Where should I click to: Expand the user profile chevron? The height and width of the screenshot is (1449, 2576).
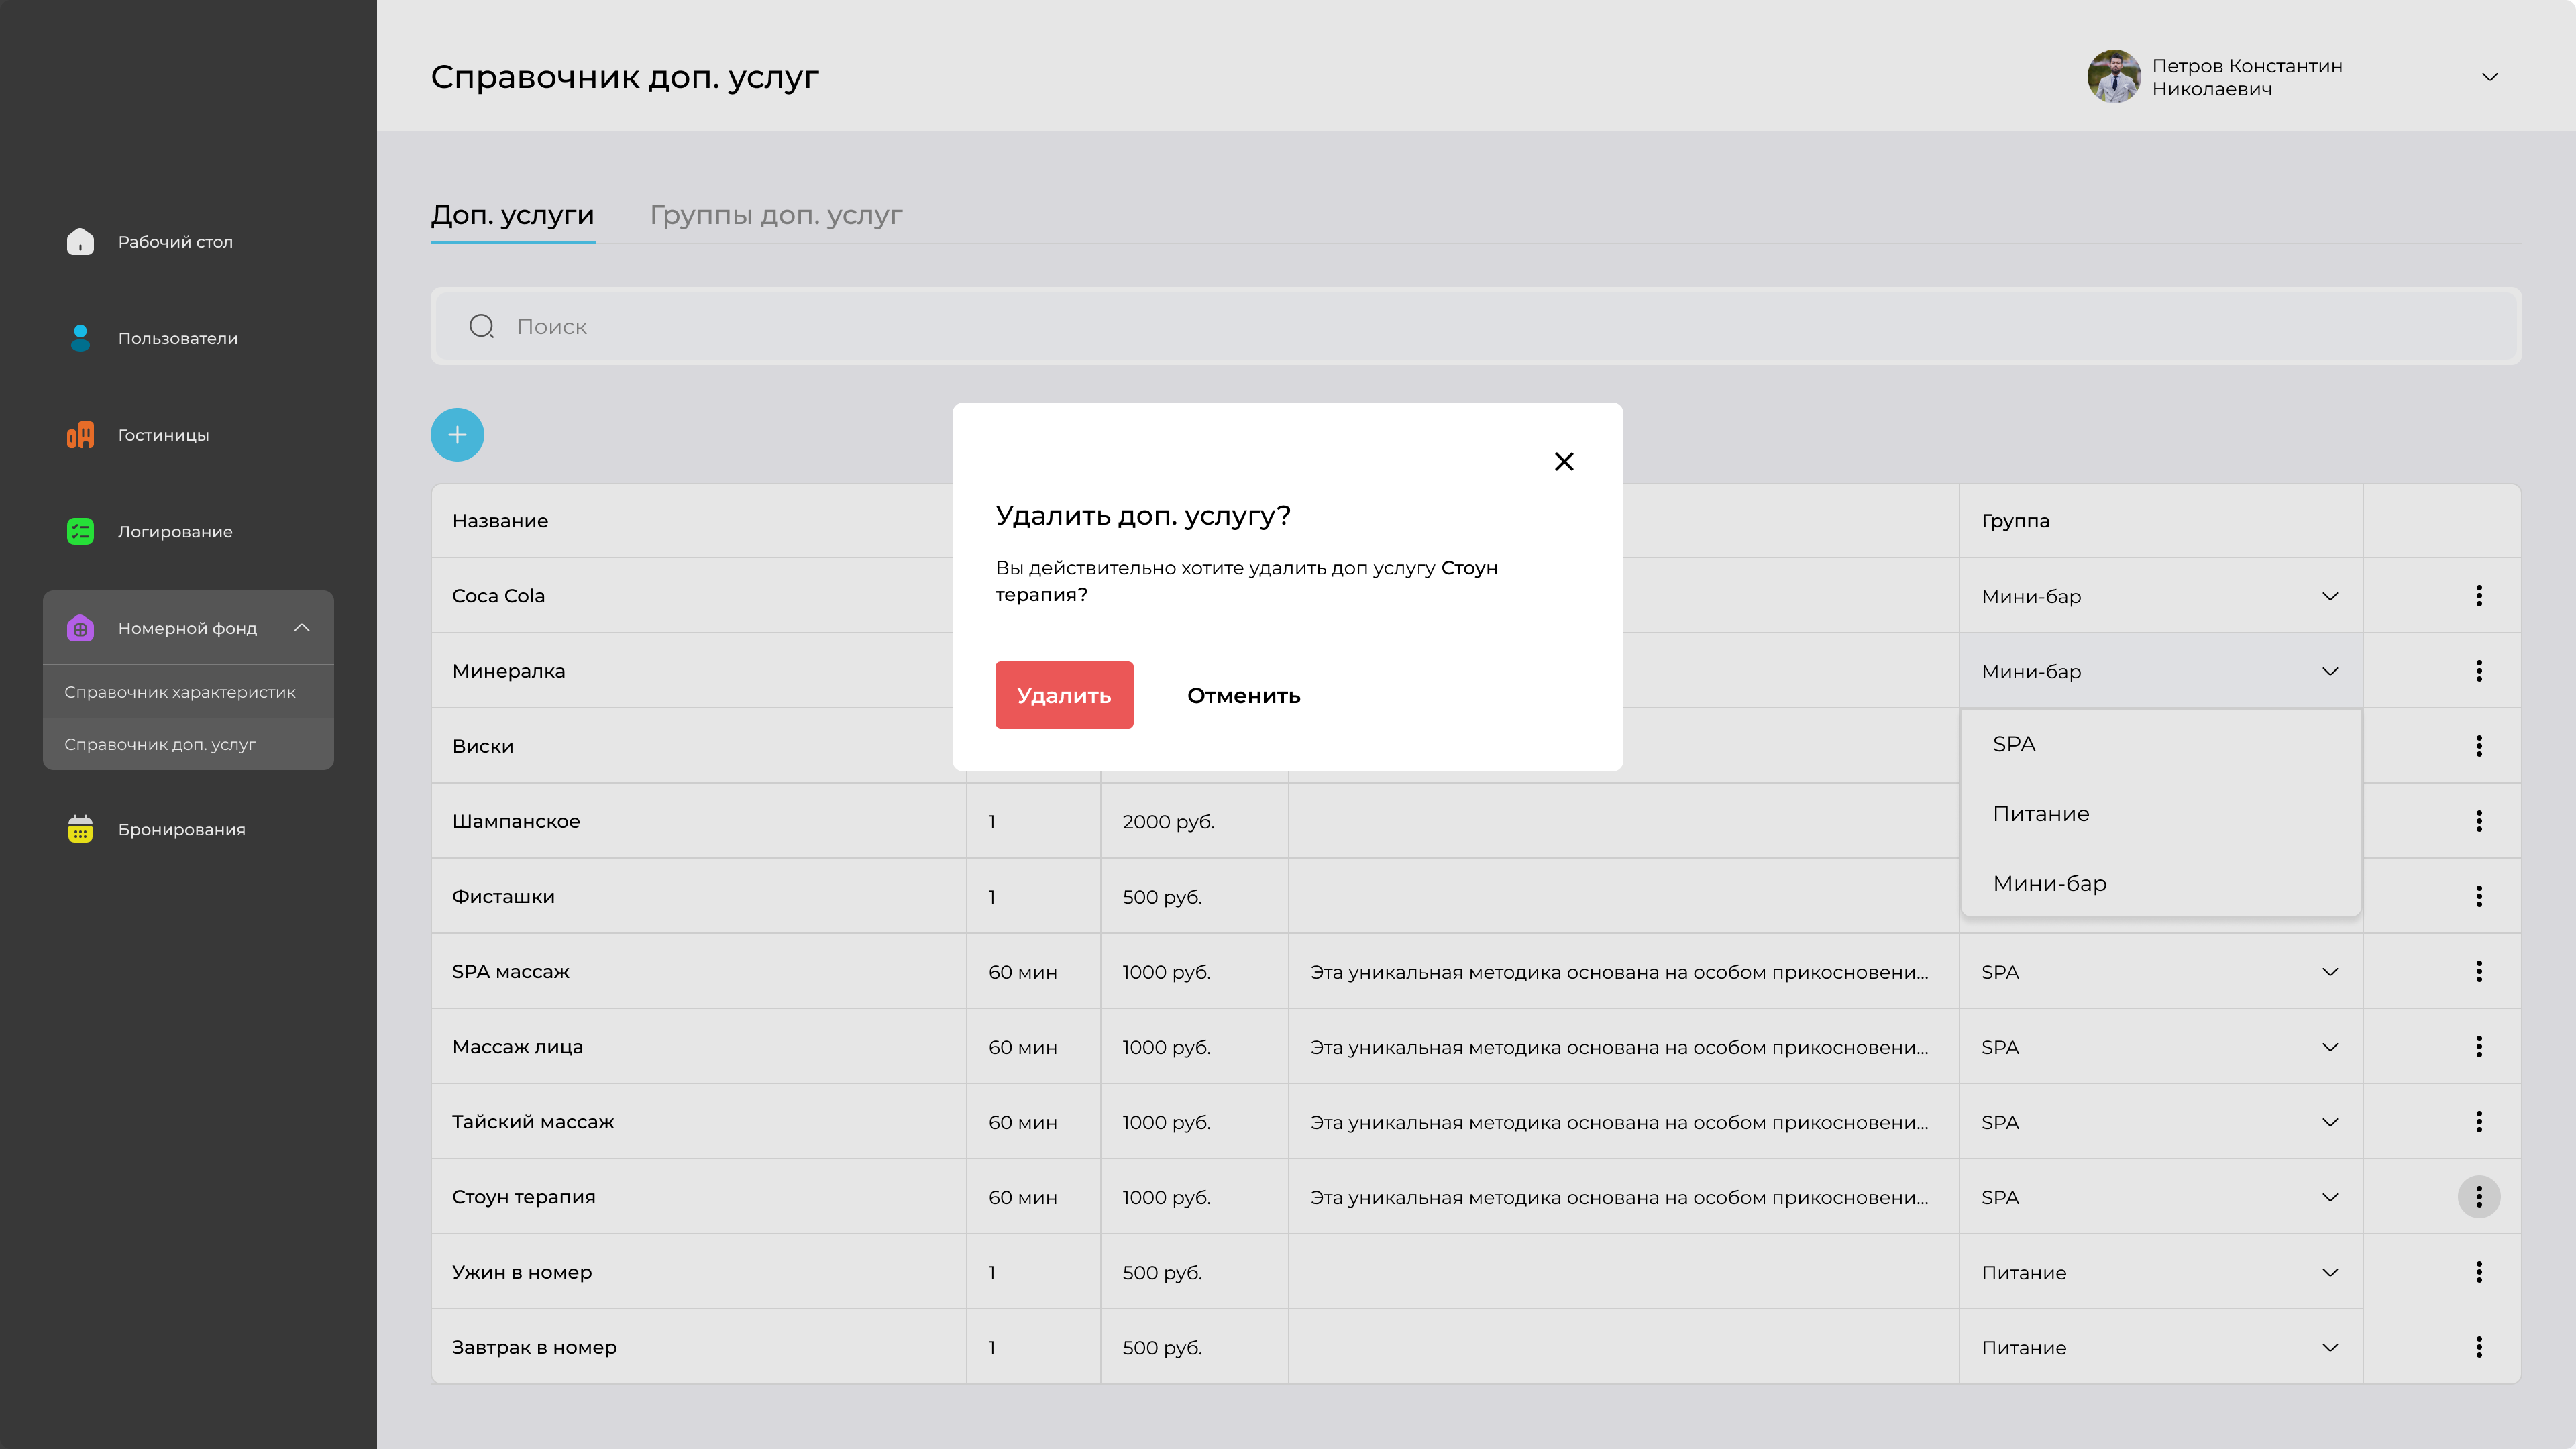tap(2490, 77)
